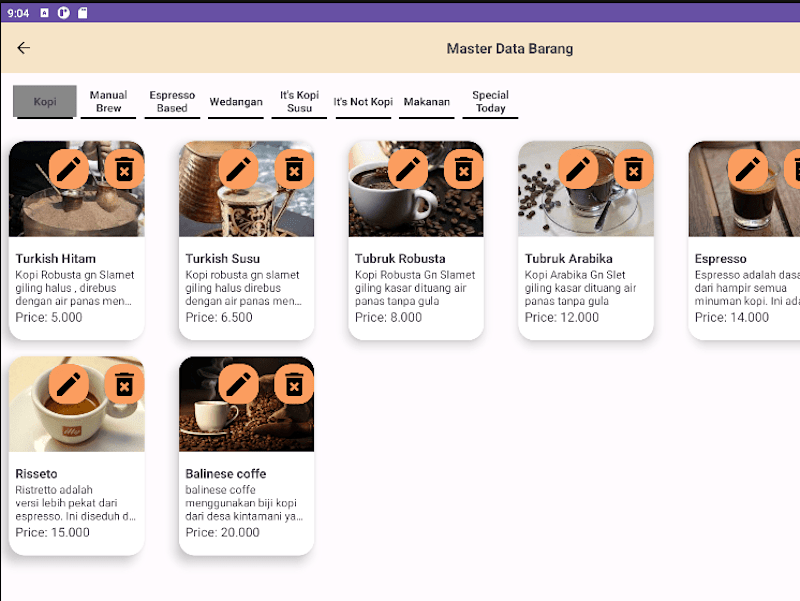Open the Espresso Based category tab
This screenshot has height=601, width=800.
click(172, 102)
